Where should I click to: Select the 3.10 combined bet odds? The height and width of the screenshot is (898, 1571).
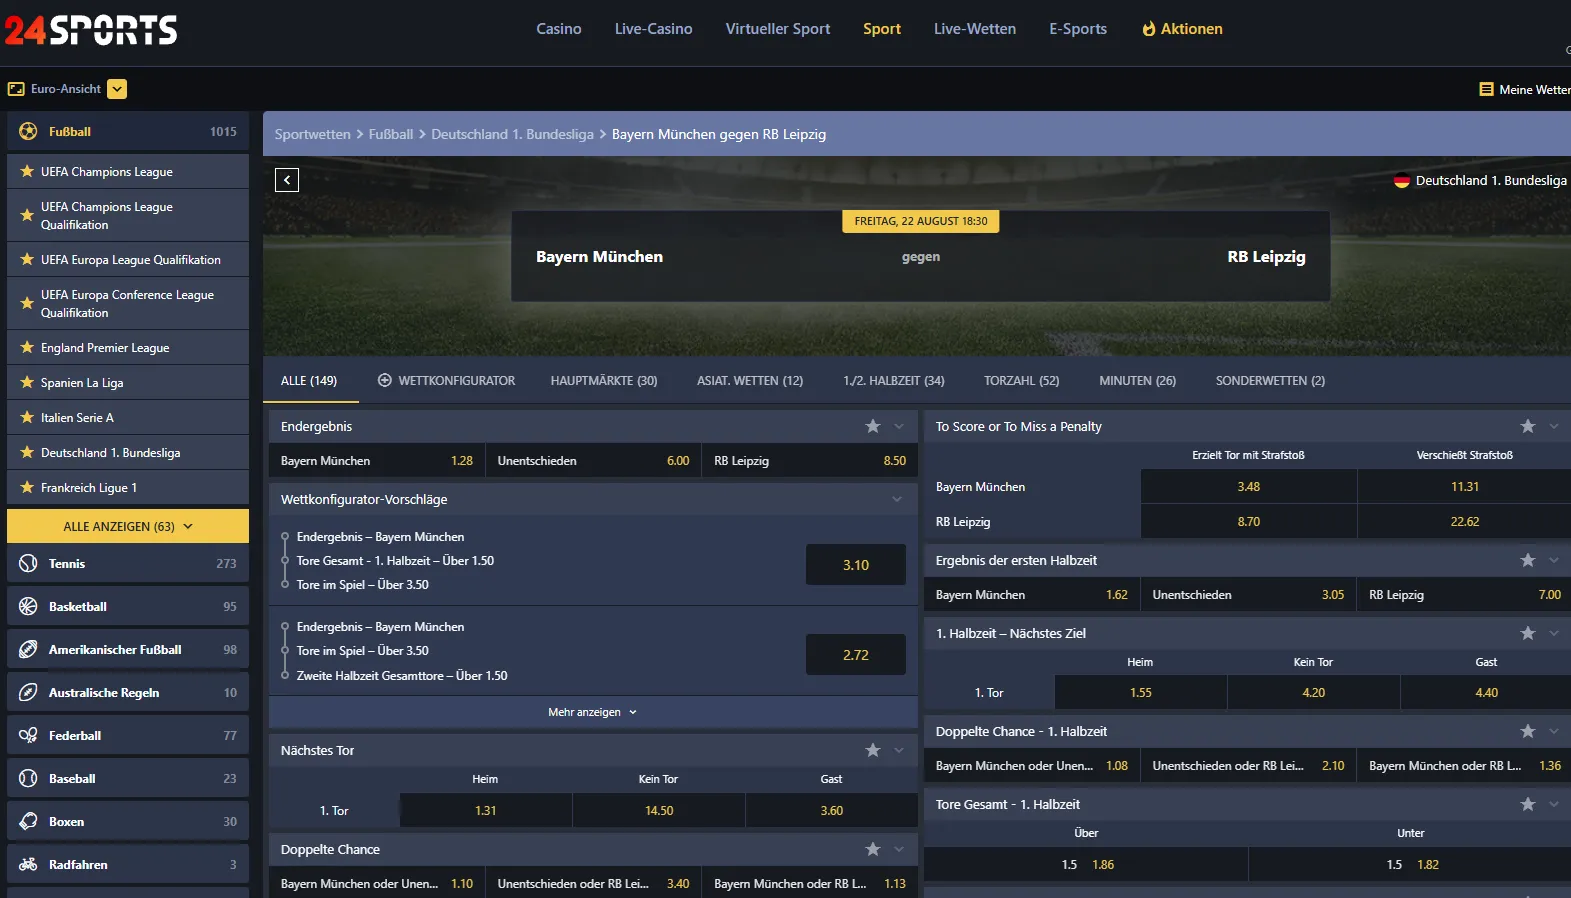tap(856, 564)
